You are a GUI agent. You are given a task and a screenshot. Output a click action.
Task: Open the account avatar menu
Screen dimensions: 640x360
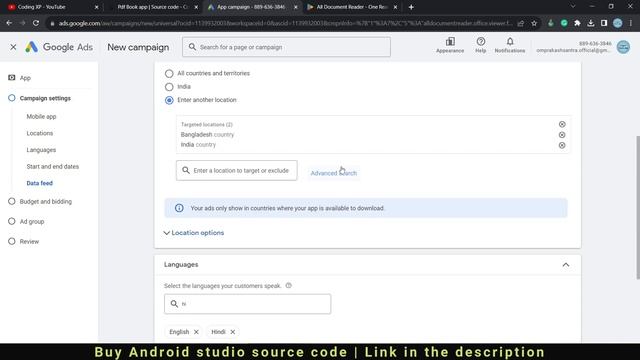pos(623,47)
